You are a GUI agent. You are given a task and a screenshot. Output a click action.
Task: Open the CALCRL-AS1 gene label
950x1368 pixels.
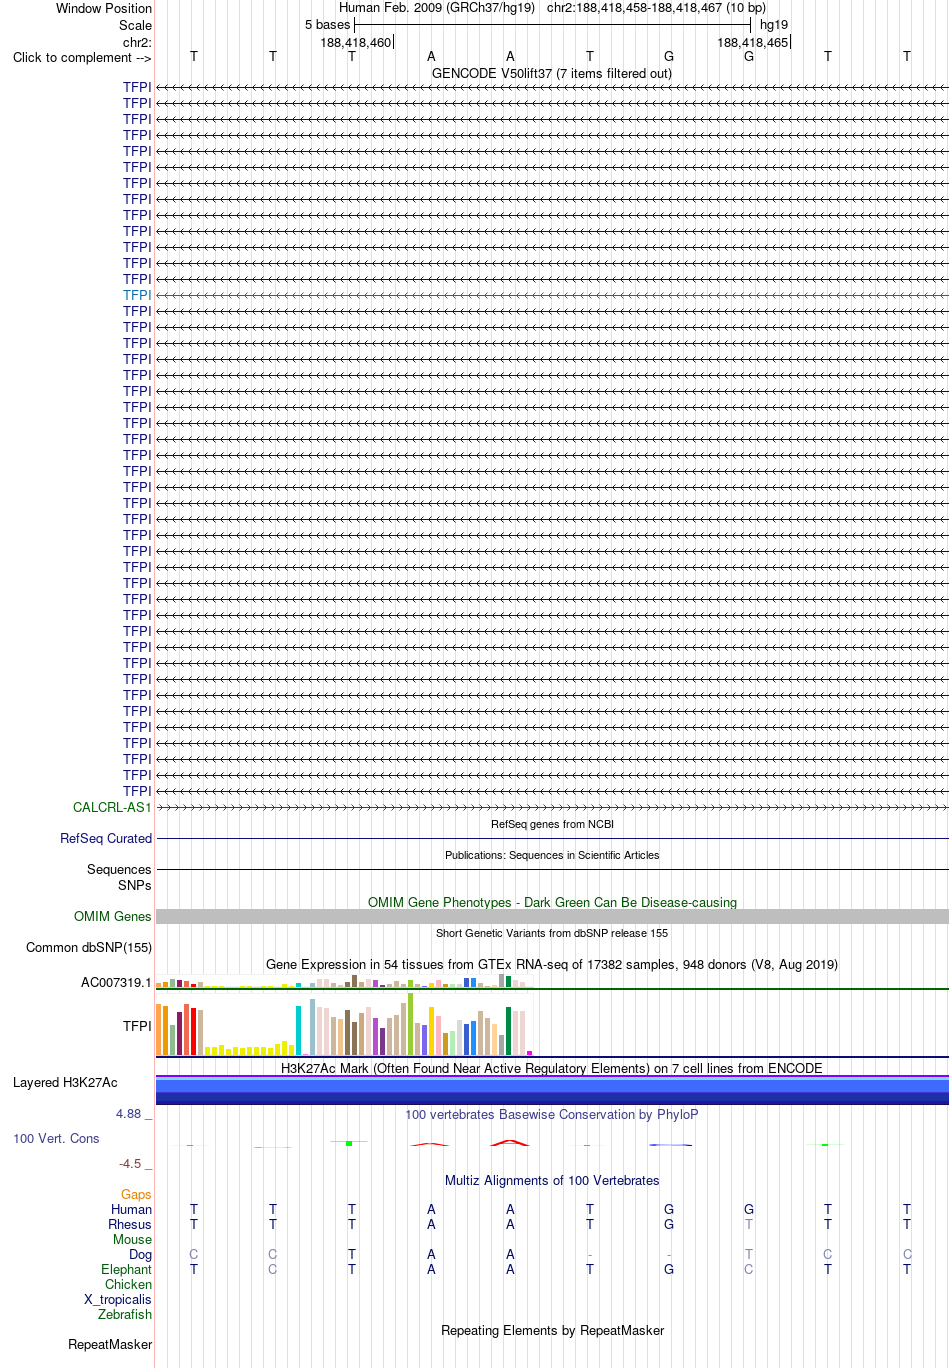pos(112,807)
